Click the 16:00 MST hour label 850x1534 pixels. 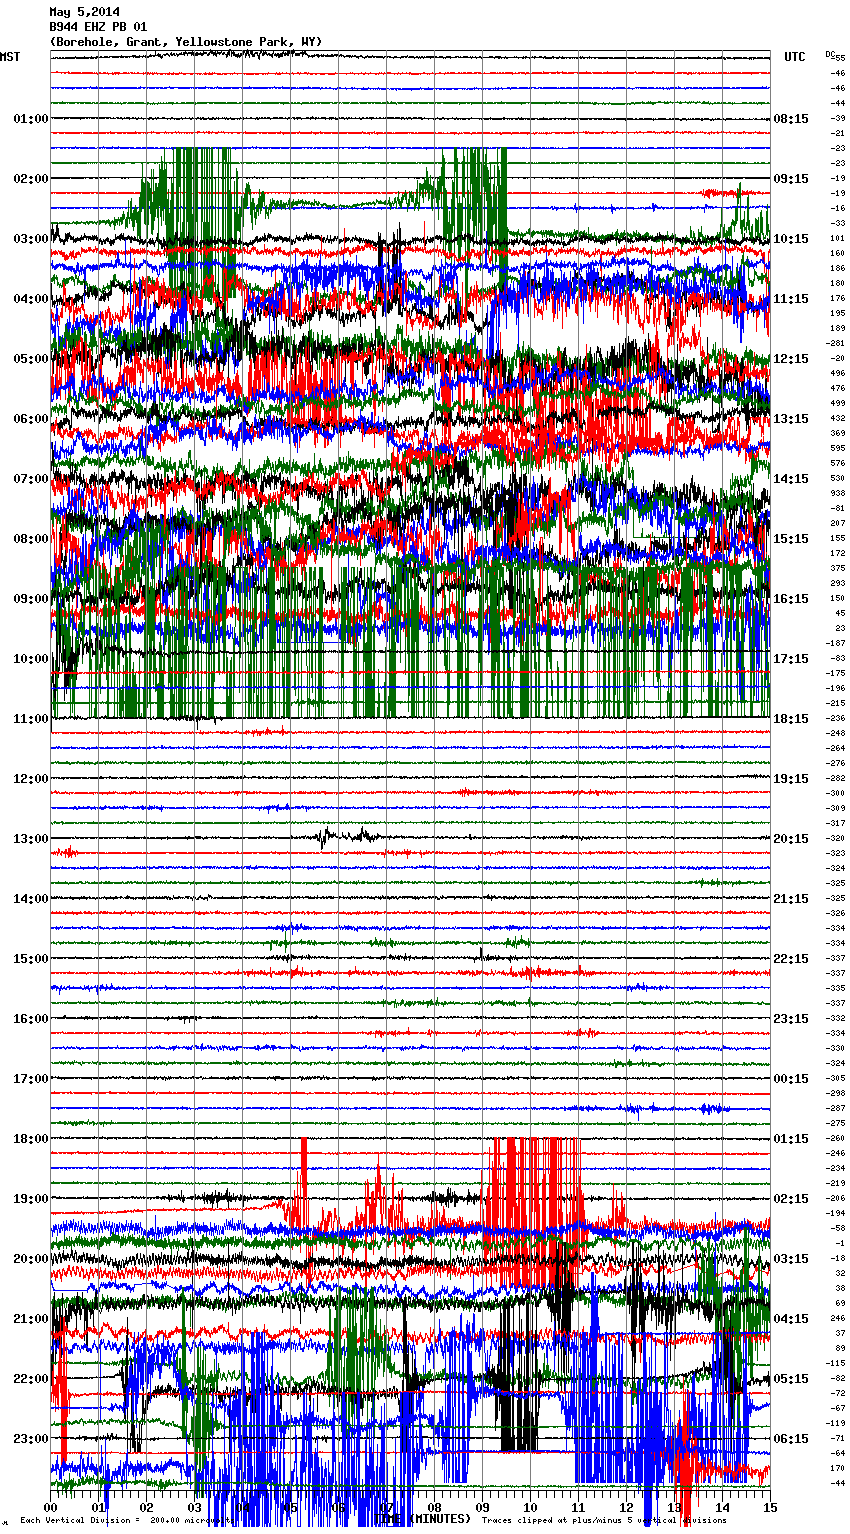pos(31,1018)
